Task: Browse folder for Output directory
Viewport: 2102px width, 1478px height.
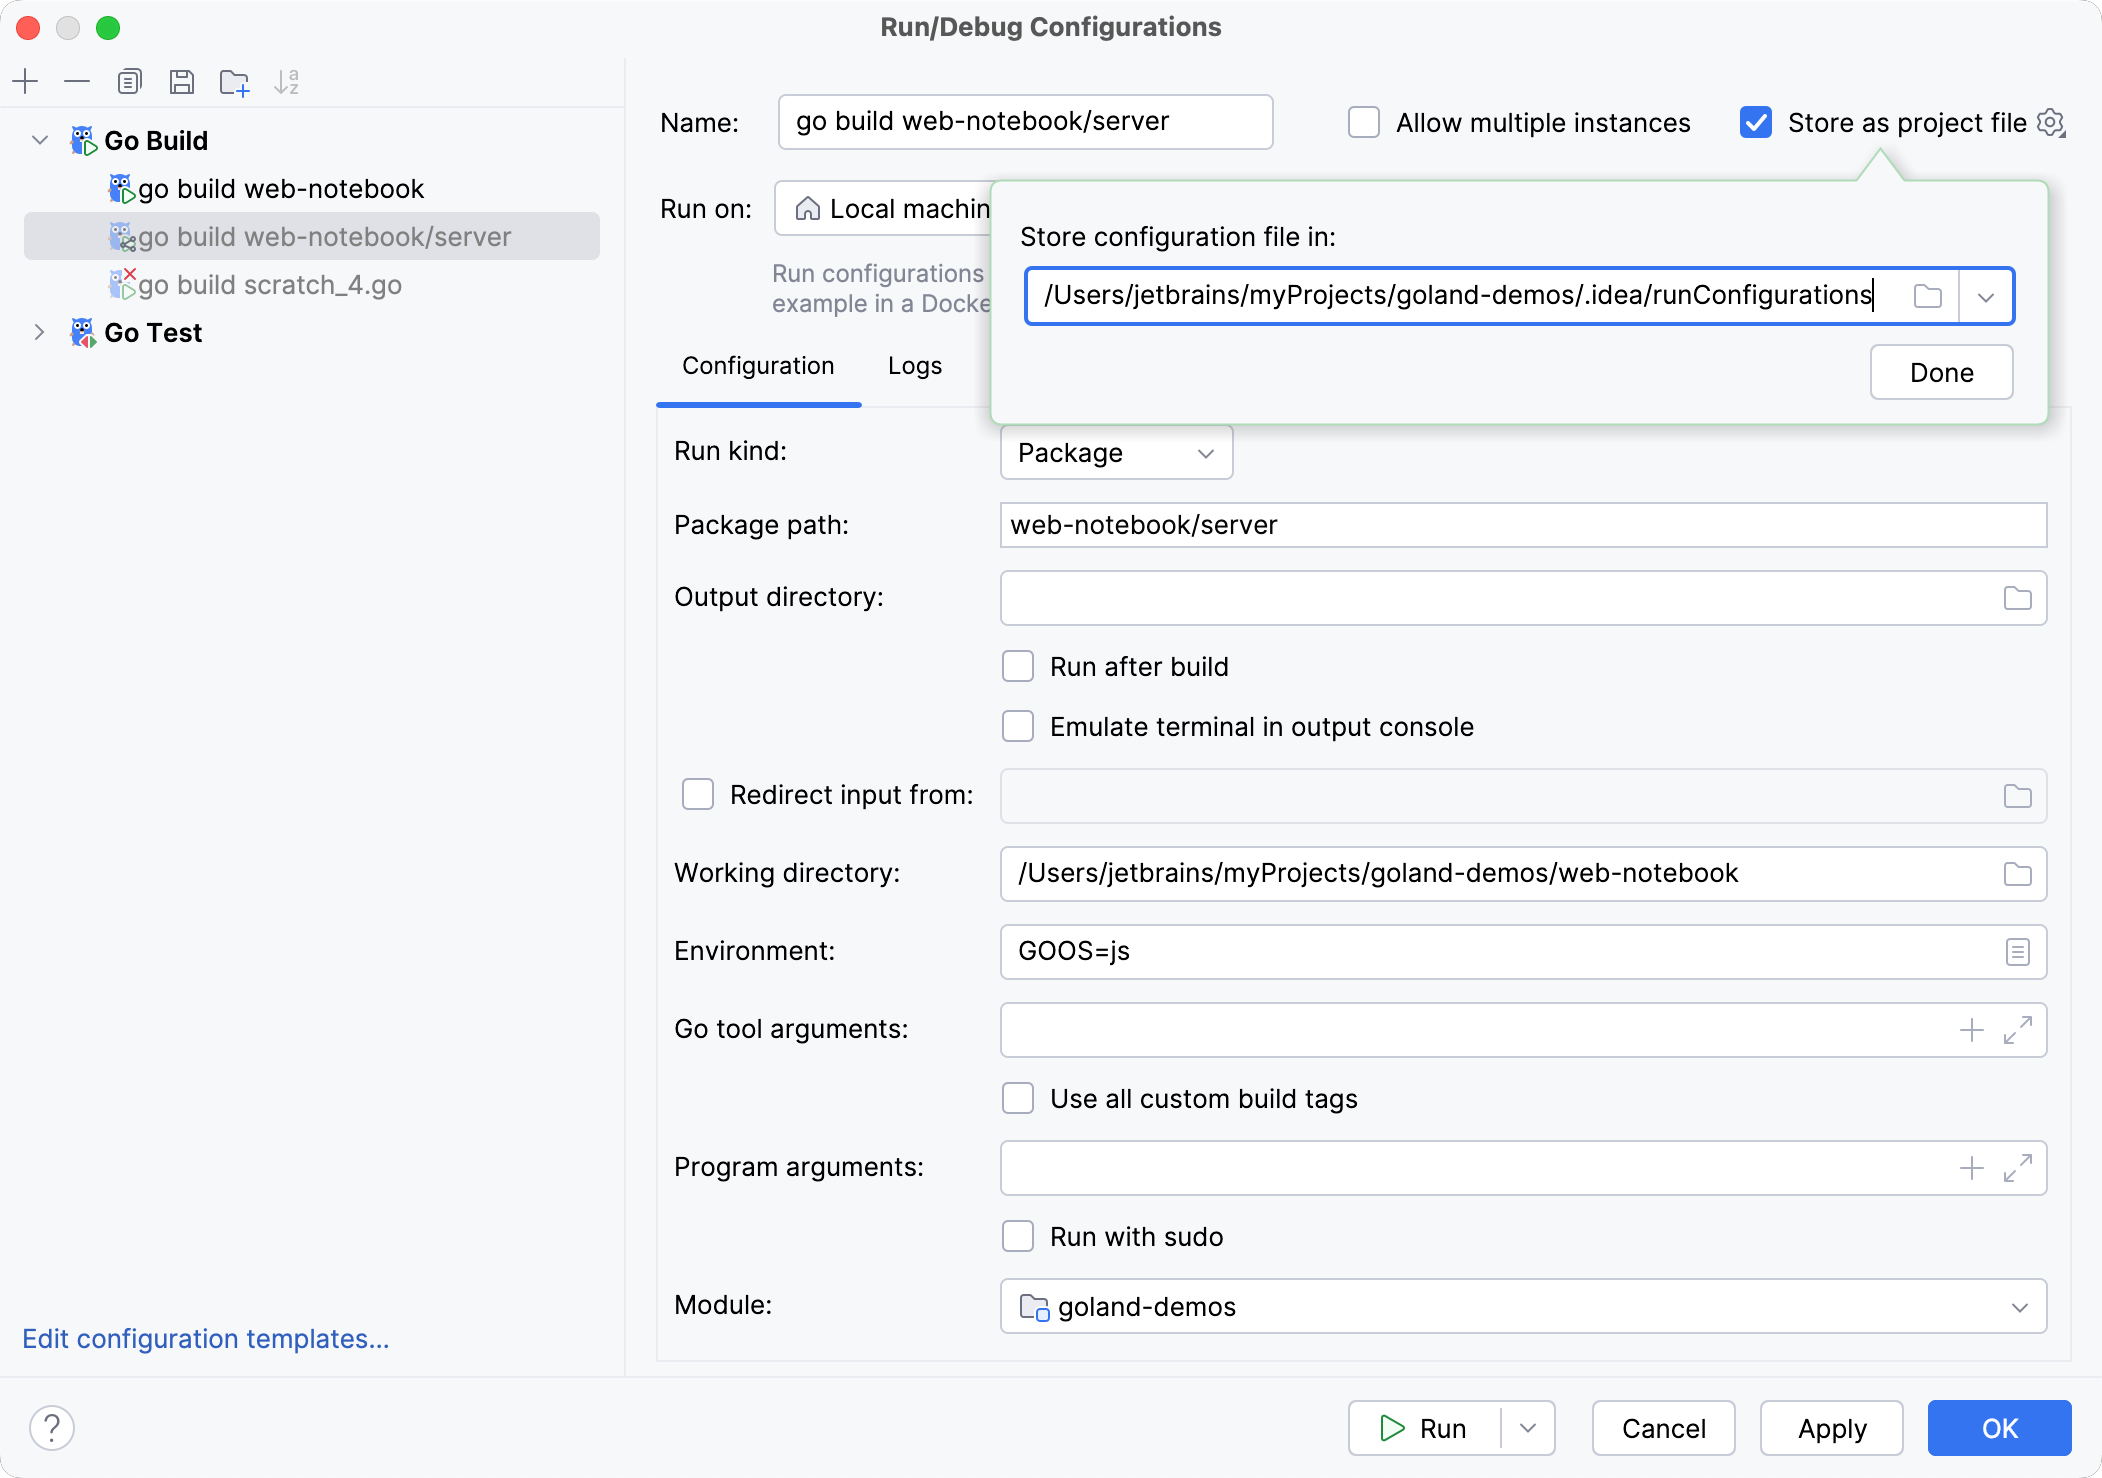Action: [2017, 598]
